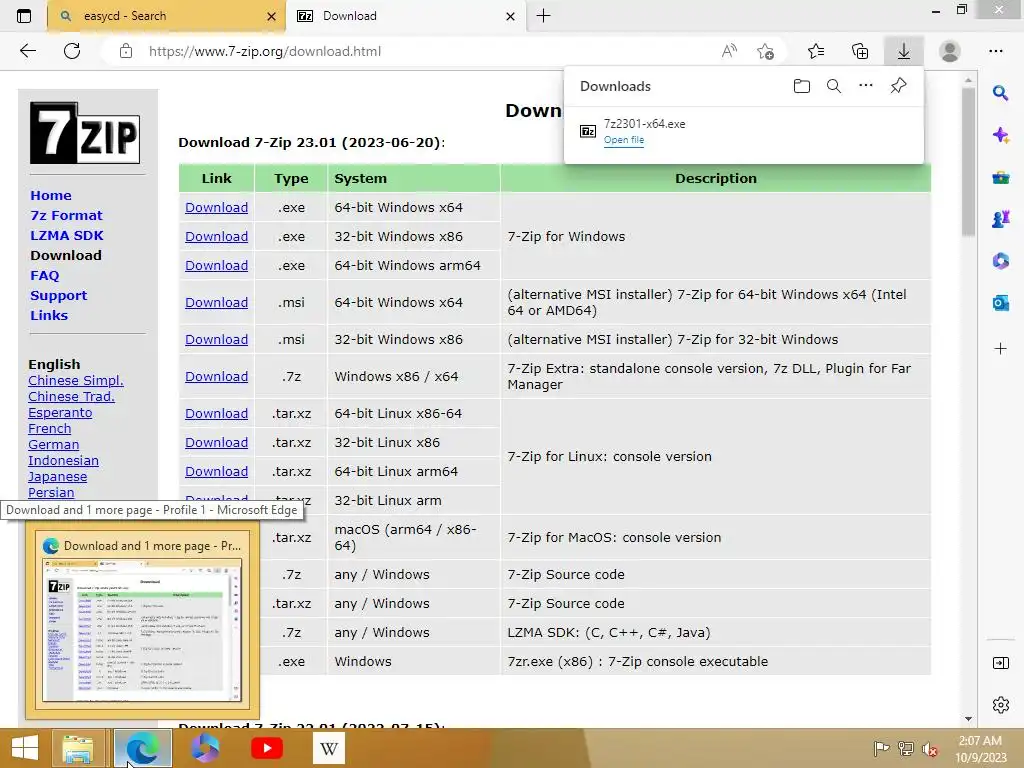Download Windows x86 / x64 .7z extra
This screenshot has height=768, width=1024.
point(216,377)
